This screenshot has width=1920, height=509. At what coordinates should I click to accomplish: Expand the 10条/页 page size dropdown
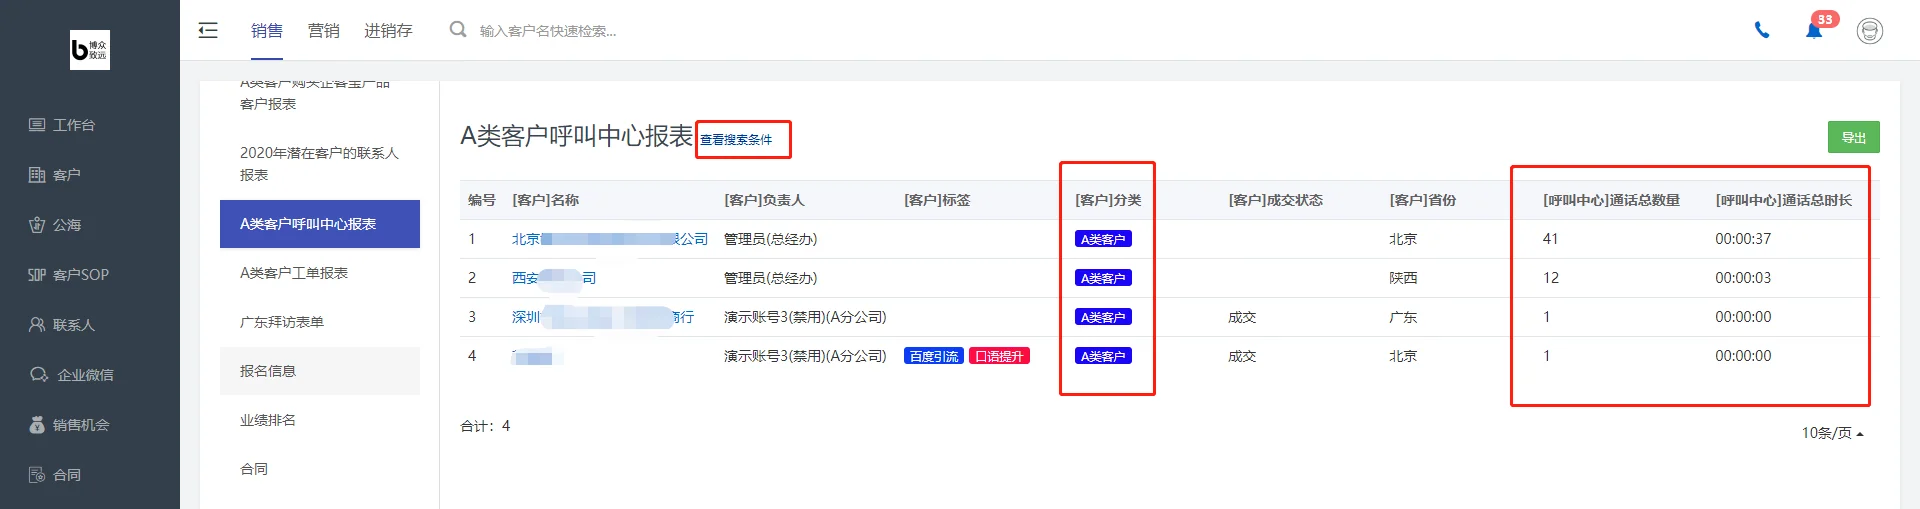[1832, 433]
